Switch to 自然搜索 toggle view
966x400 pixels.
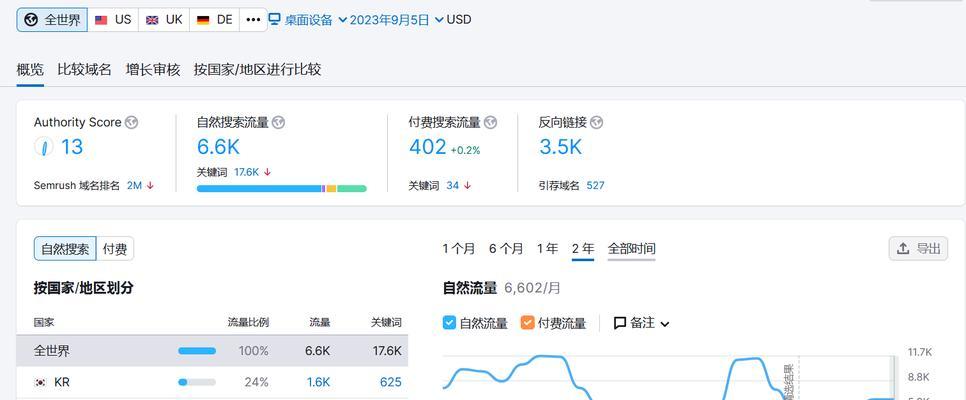[x=65, y=249]
